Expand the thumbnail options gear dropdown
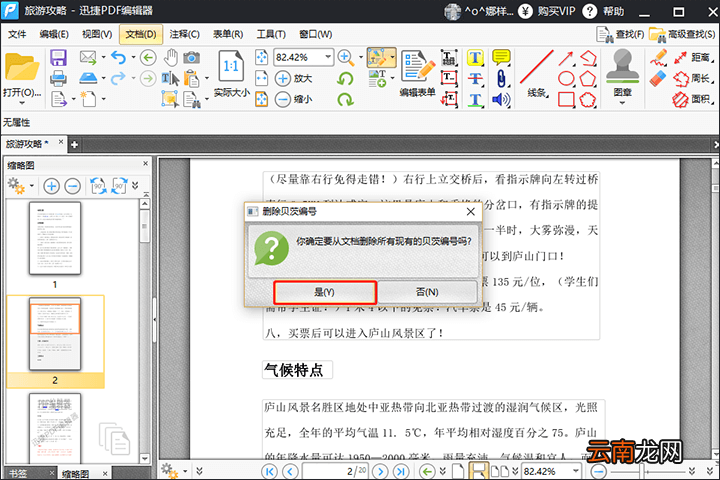The width and height of the screenshot is (720, 480). point(32,186)
